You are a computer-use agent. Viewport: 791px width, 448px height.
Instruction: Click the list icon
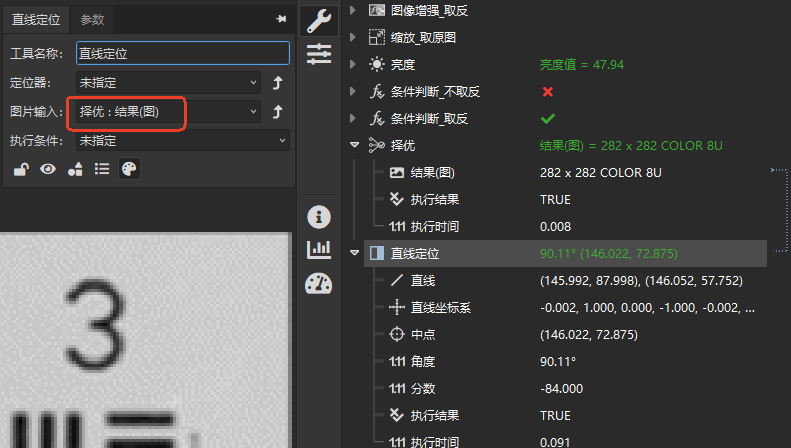click(102, 169)
